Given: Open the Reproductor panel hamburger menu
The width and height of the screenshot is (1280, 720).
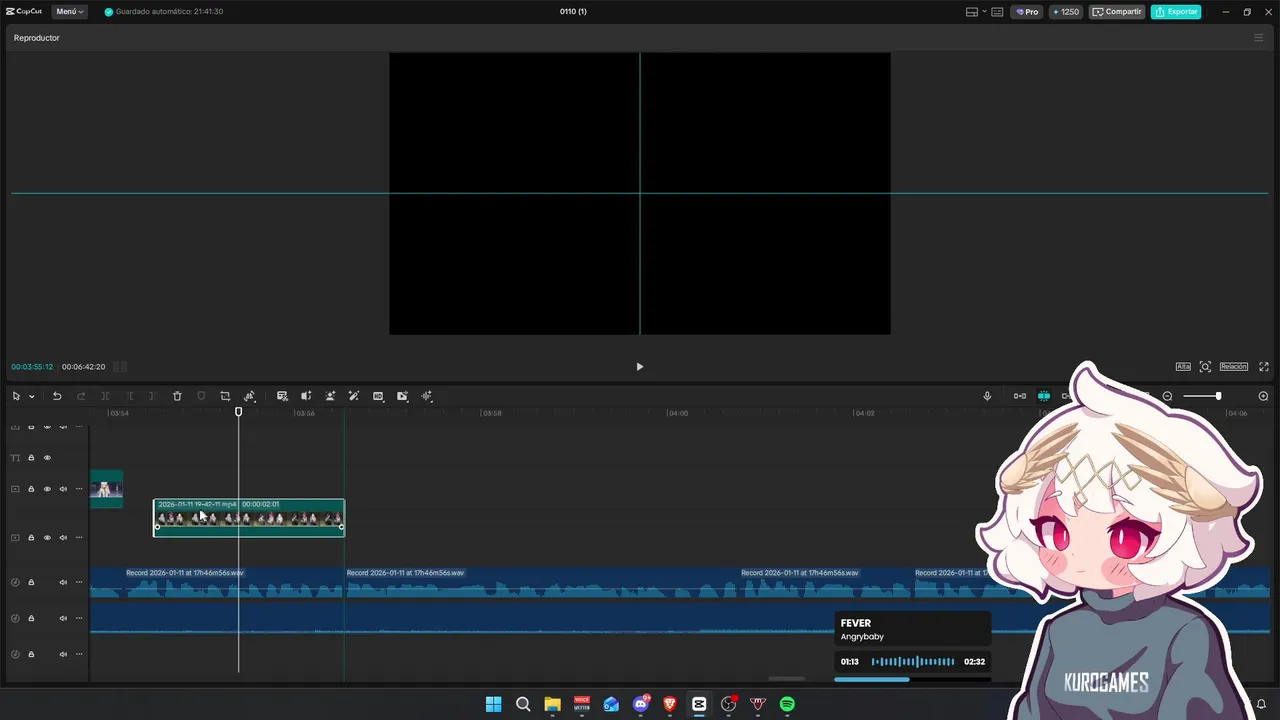Looking at the screenshot, I should (1258, 38).
